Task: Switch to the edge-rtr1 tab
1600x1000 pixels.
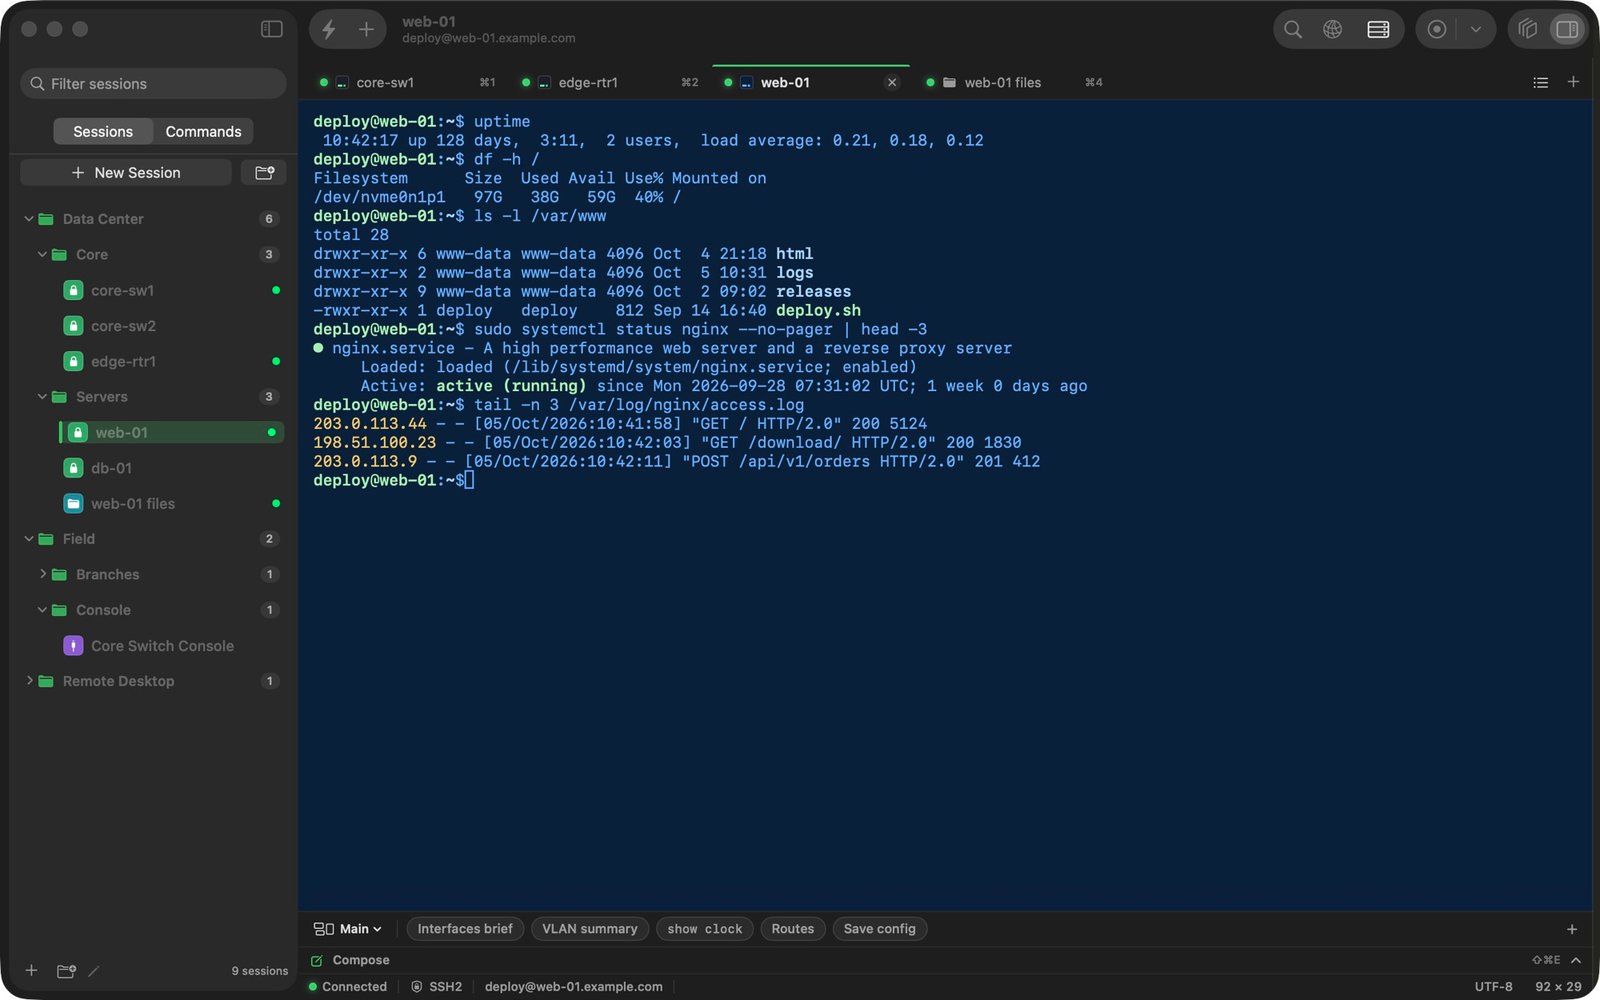Action: tap(609, 83)
